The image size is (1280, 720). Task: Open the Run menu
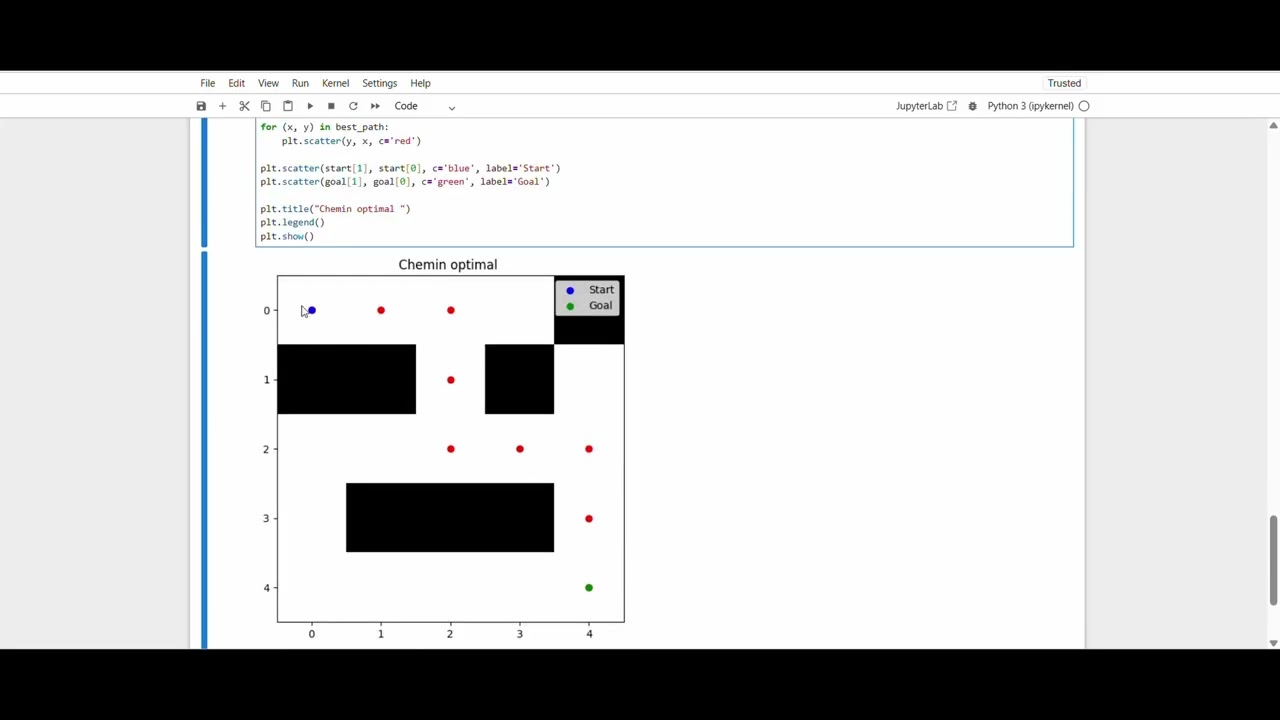click(x=300, y=83)
